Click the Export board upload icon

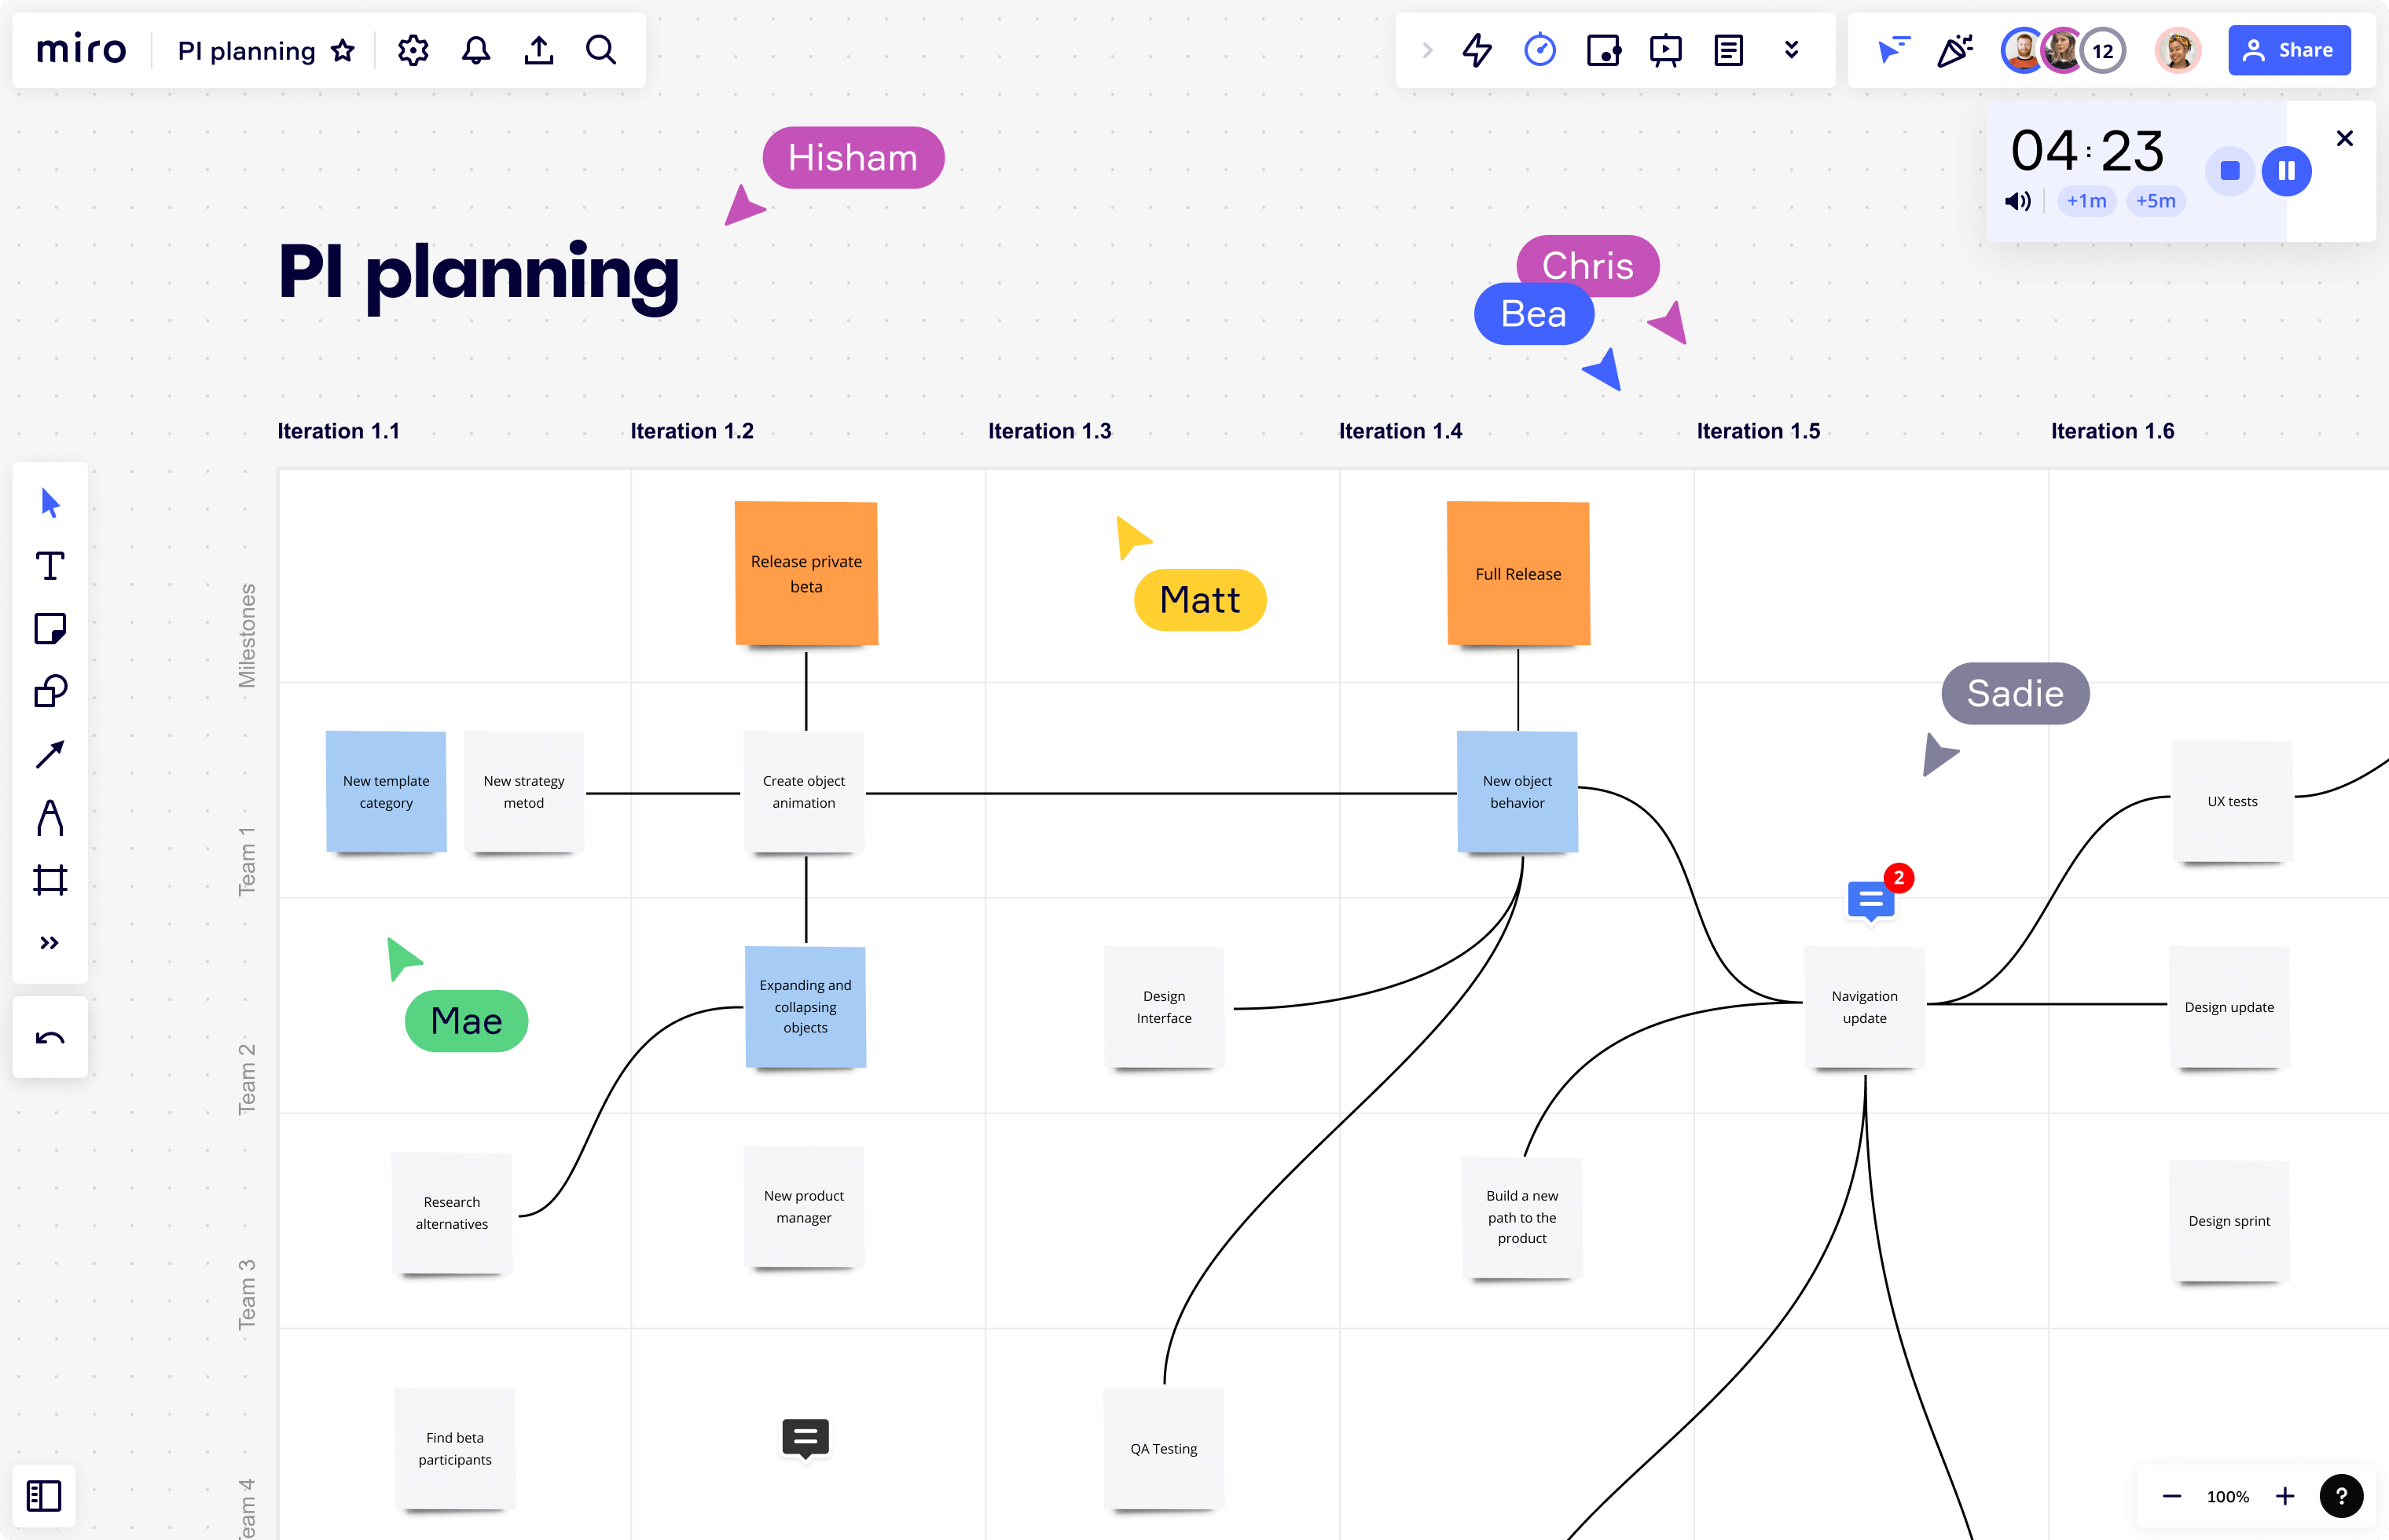539,50
